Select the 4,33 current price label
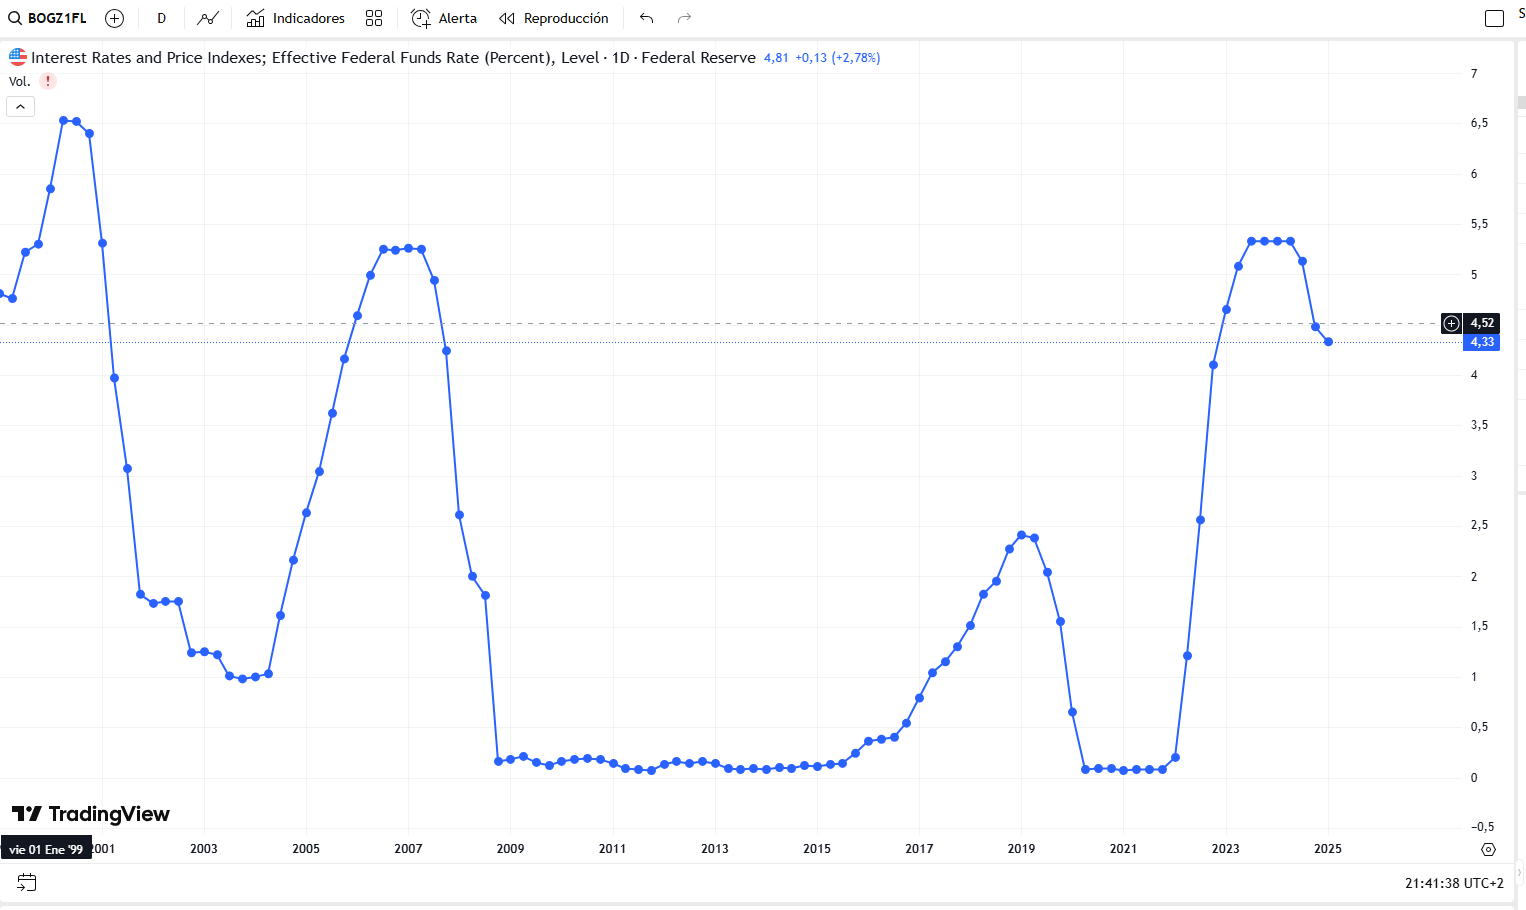 click(x=1482, y=342)
